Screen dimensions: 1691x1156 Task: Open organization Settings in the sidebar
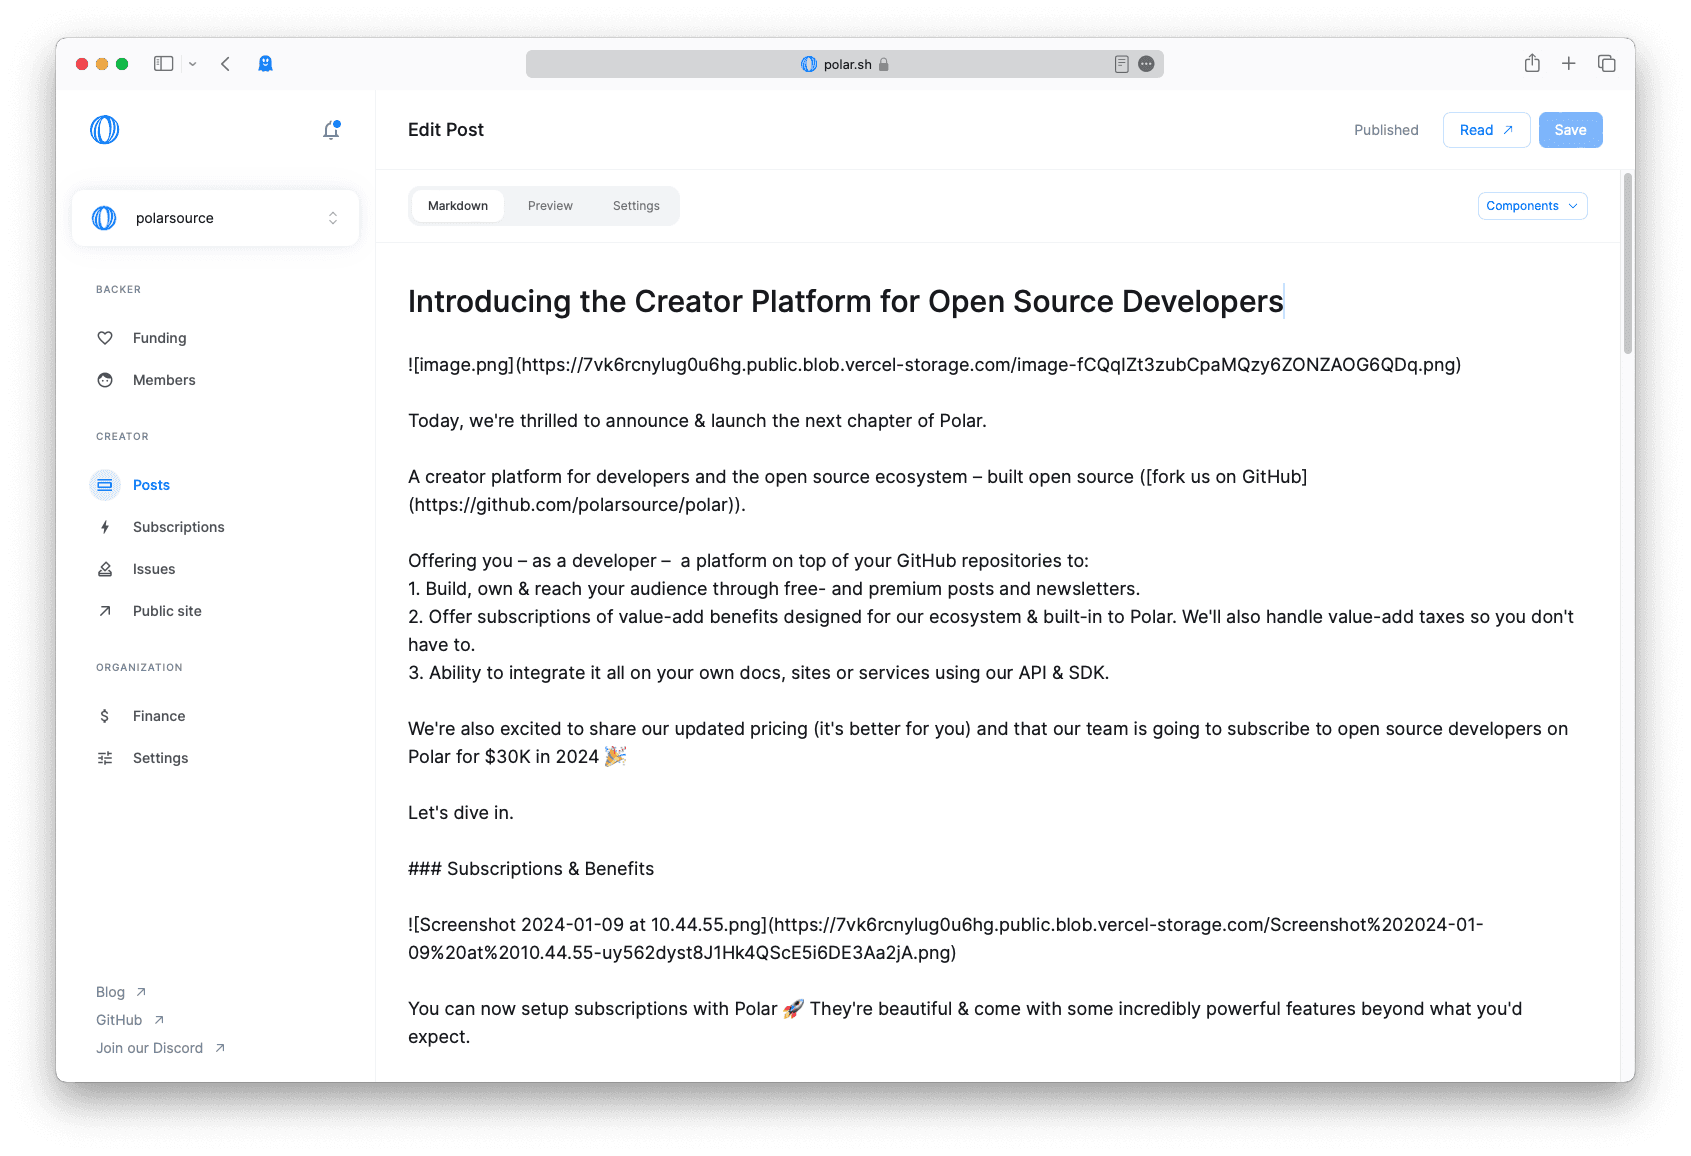pyautogui.click(x=161, y=758)
